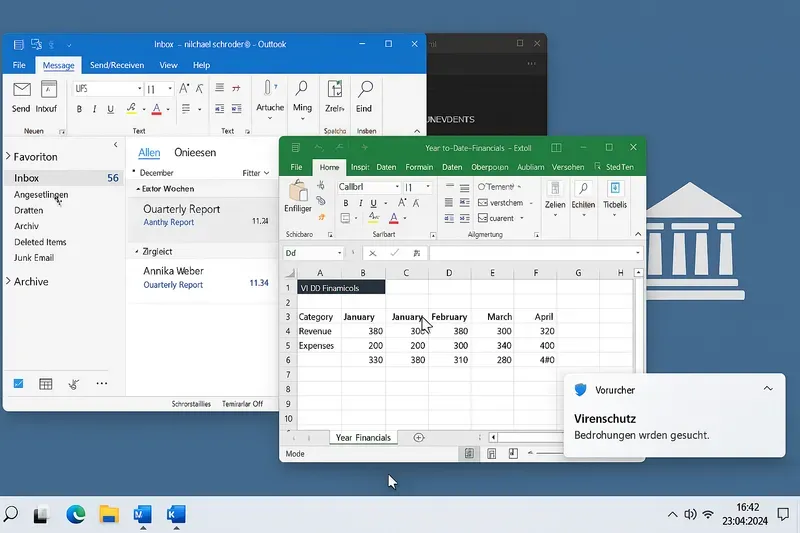800x533 pixels.
Task: Click the Zrefr icon in Outlook
Action: coord(335,89)
